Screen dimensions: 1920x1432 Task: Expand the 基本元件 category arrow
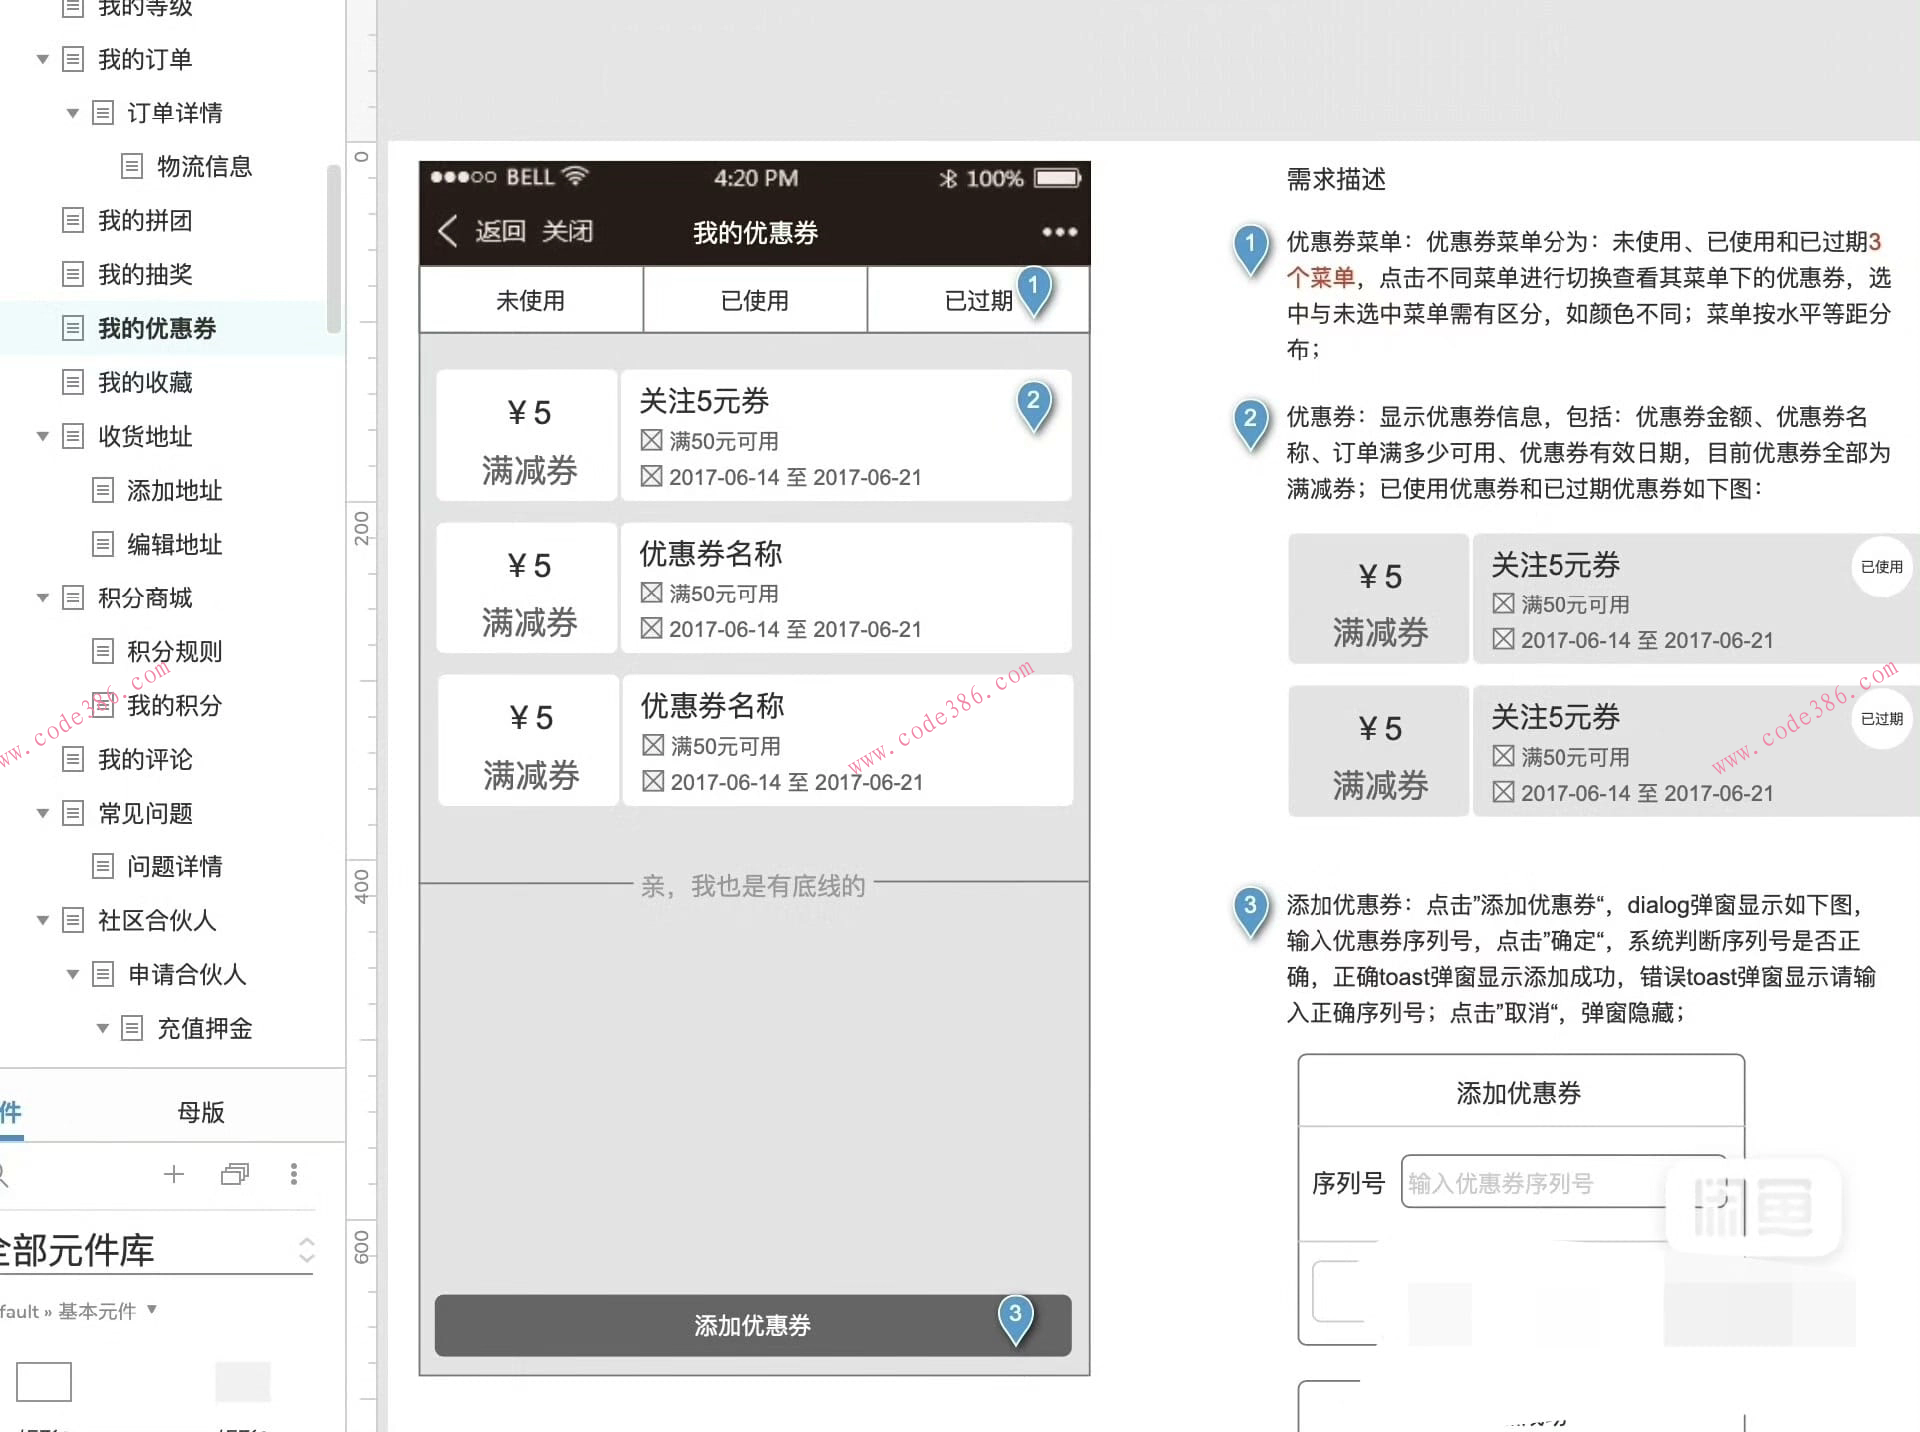[x=152, y=1309]
